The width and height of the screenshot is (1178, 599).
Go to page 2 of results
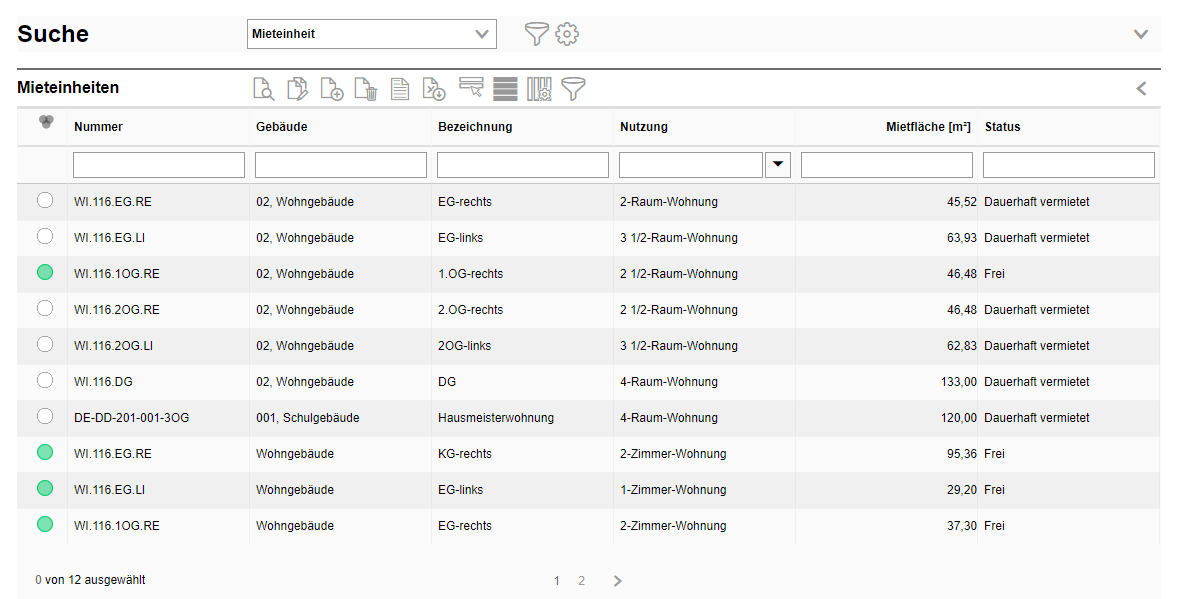[x=581, y=581]
